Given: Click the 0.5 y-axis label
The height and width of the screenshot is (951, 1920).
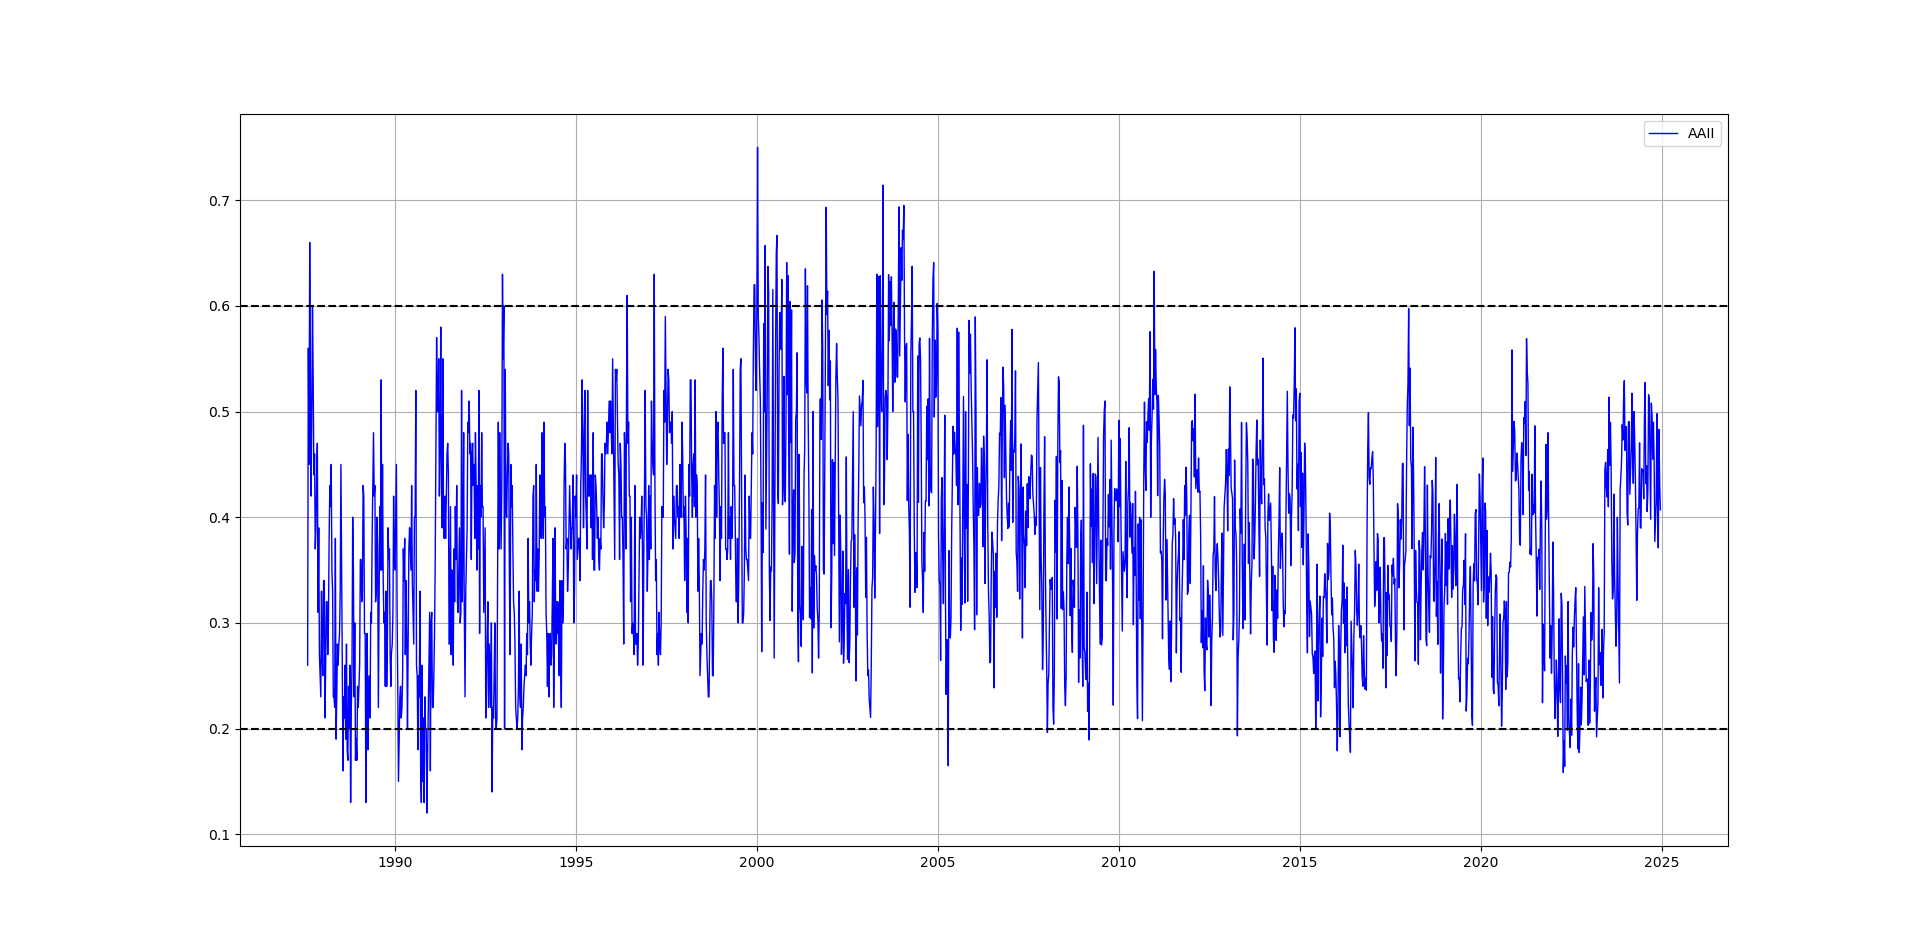Looking at the screenshot, I should 219,413.
